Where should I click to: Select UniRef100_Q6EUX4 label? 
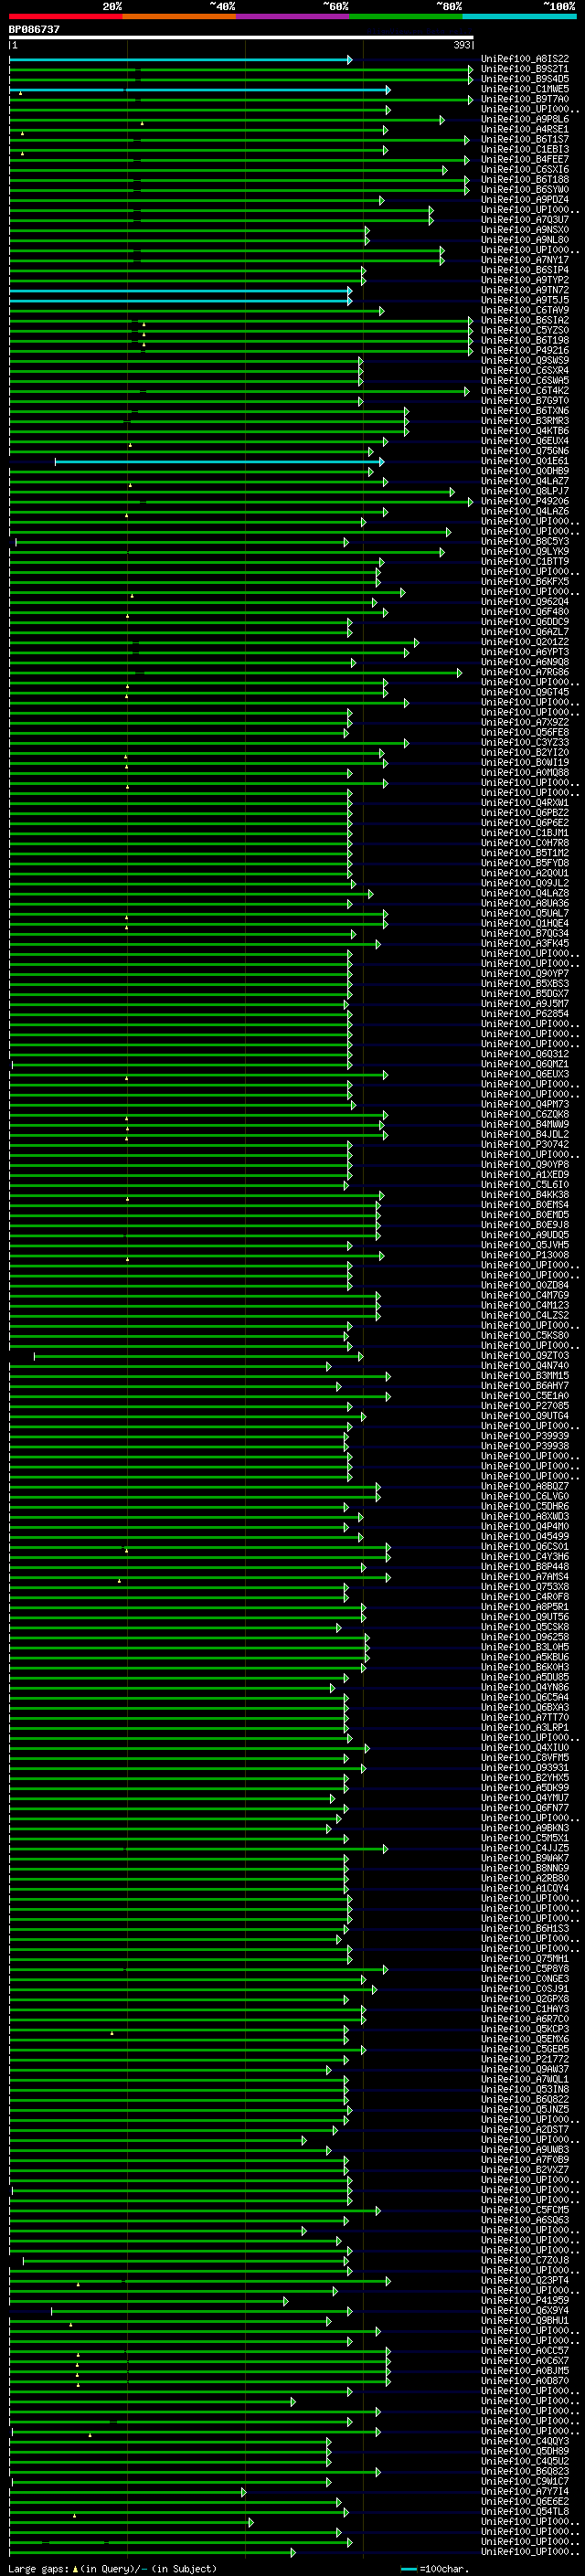tap(525, 441)
